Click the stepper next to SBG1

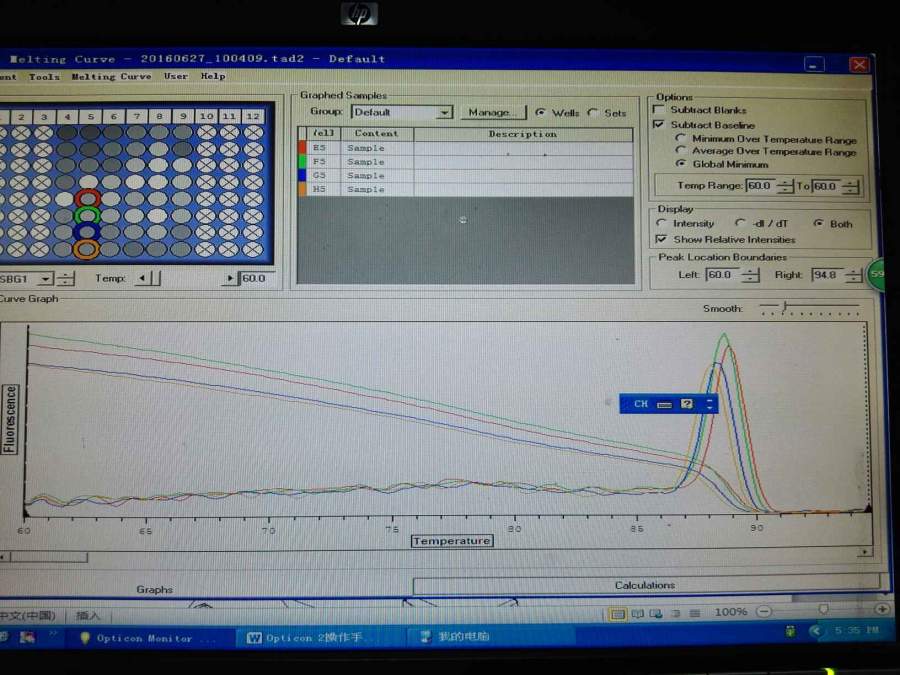coord(65,279)
